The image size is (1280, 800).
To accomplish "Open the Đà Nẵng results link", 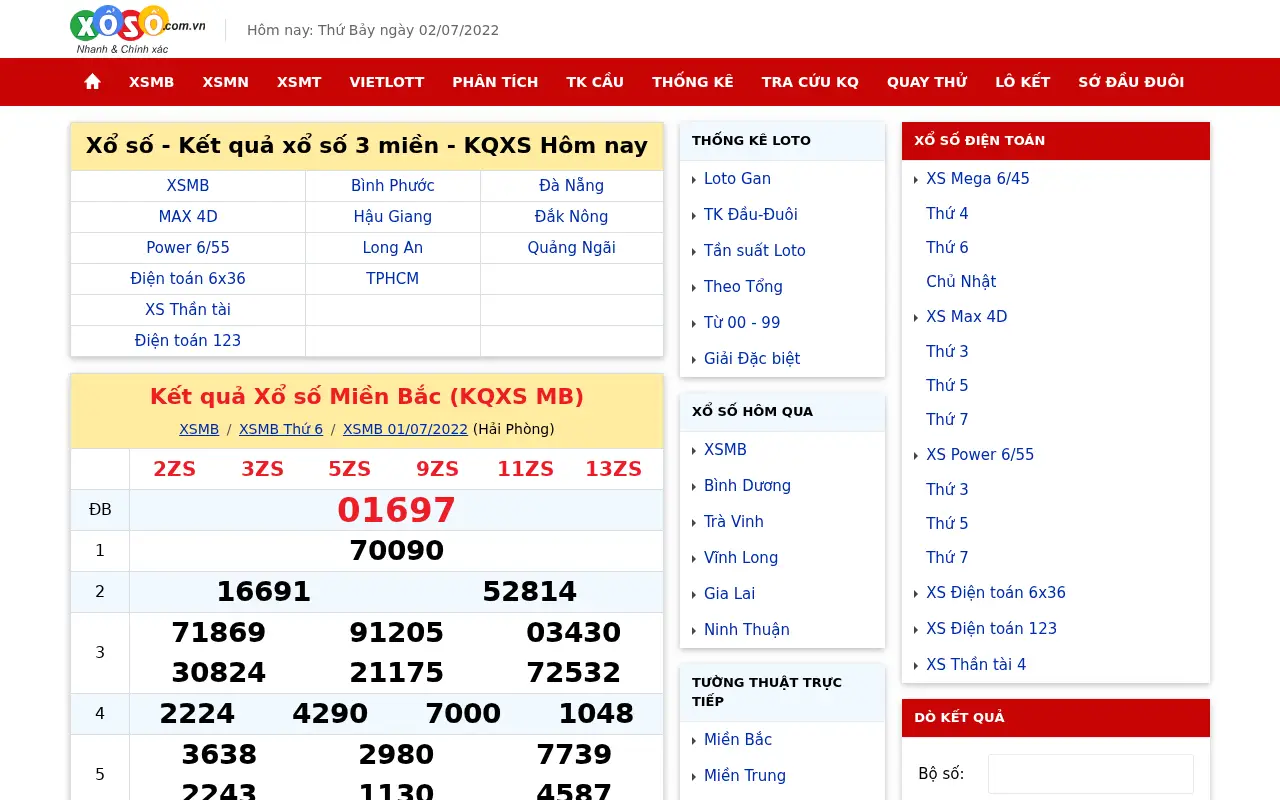I will click(571, 186).
